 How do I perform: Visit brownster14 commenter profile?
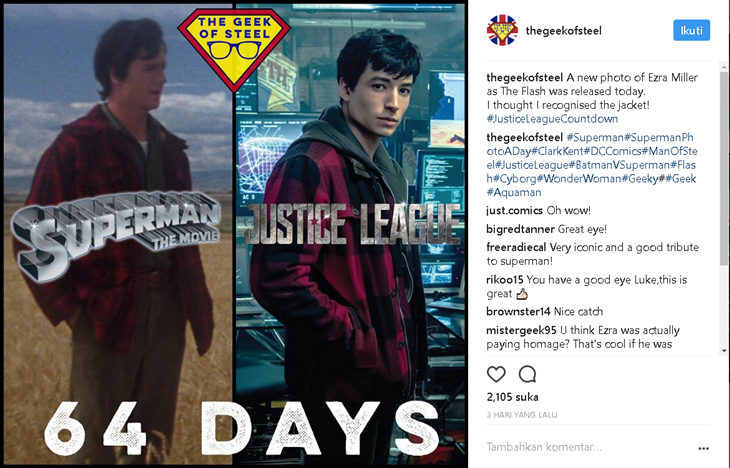point(518,312)
